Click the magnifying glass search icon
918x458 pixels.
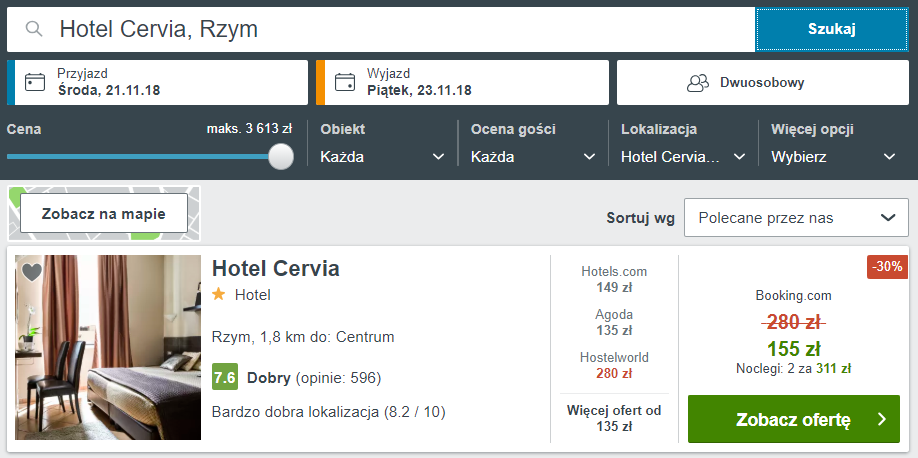point(35,29)
